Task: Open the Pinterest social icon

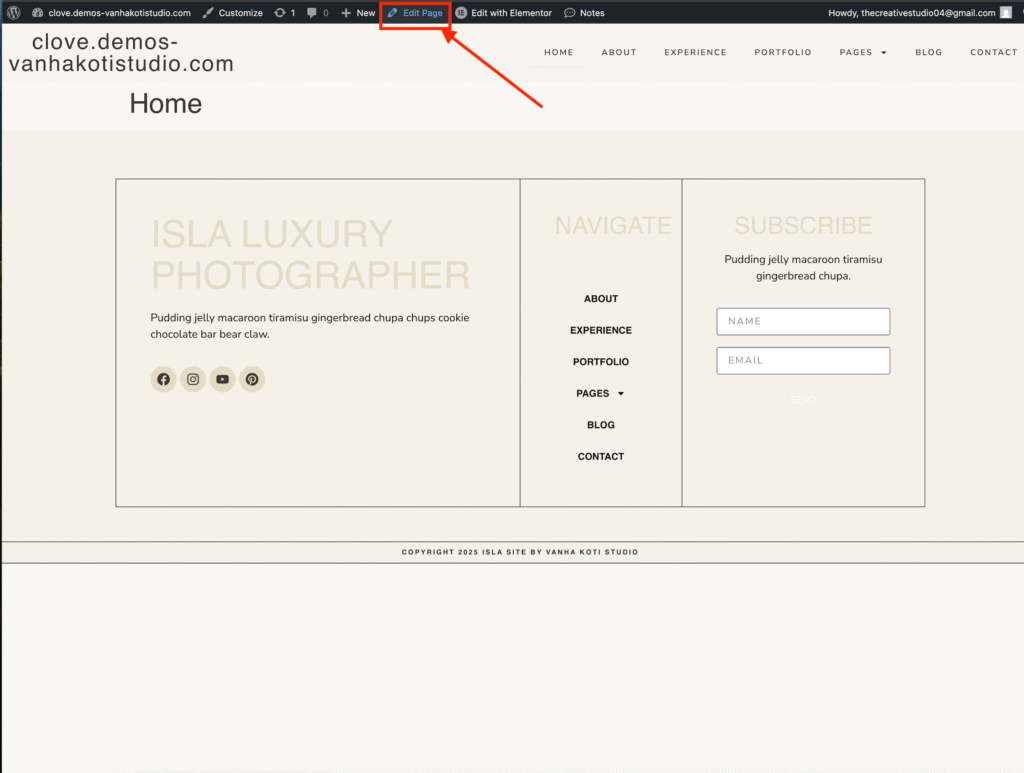Action: click(252, 380)
